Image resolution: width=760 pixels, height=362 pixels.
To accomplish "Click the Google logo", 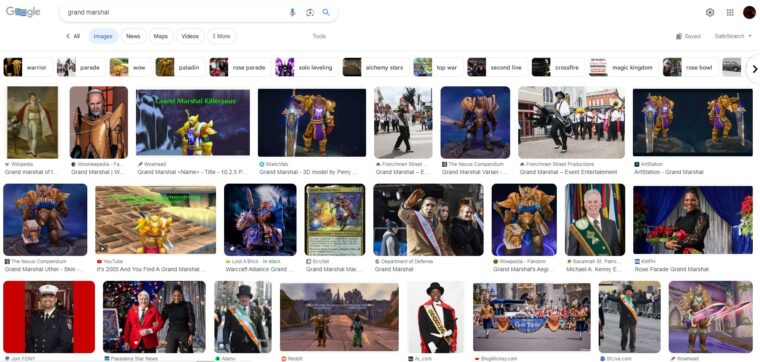I will coord(23,13).
